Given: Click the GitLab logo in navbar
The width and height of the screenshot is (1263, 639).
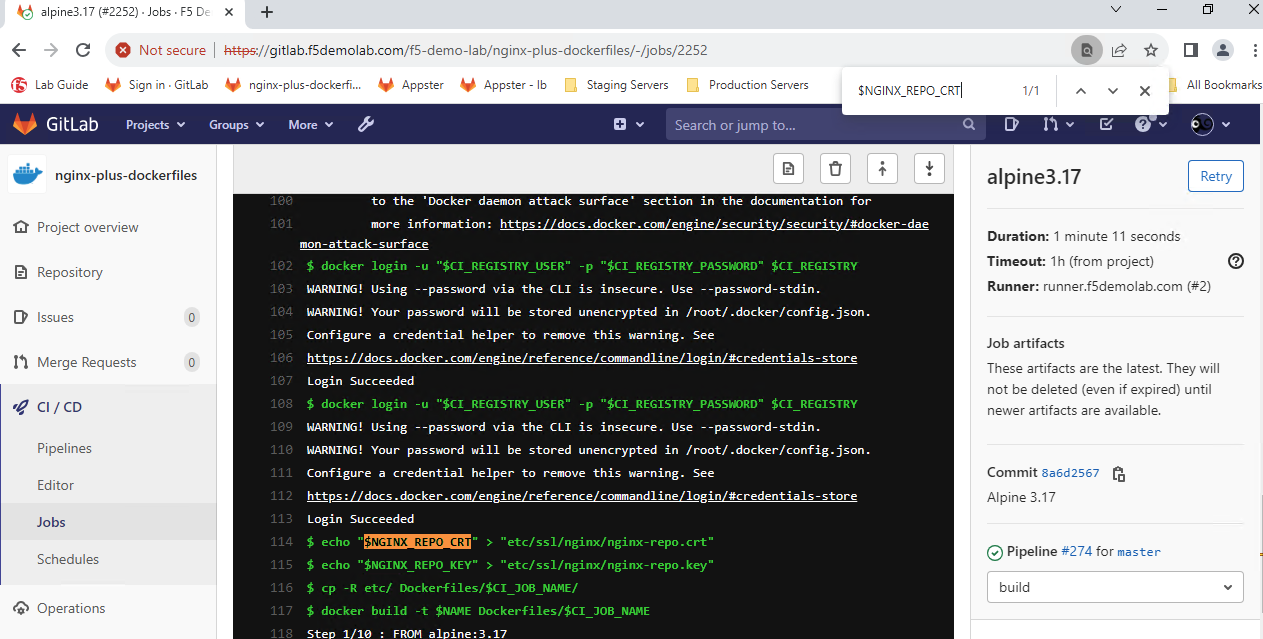Looking at the screenshot, I should (53, 124).
